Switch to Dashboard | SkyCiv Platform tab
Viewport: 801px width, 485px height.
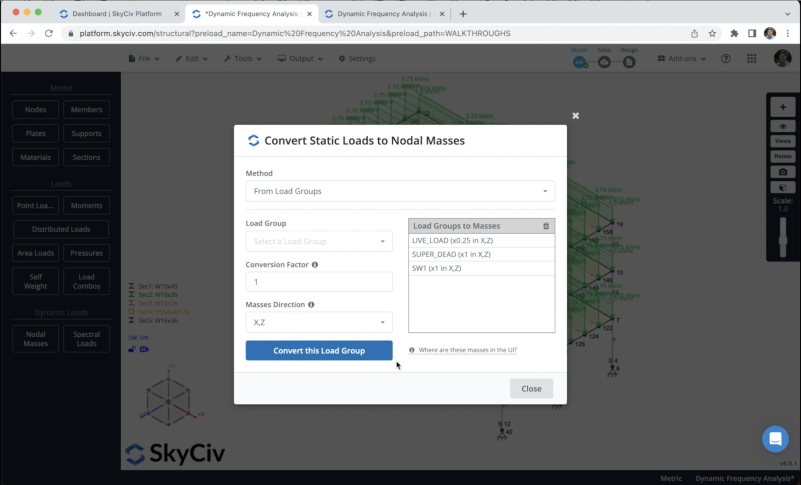point(116,14)
